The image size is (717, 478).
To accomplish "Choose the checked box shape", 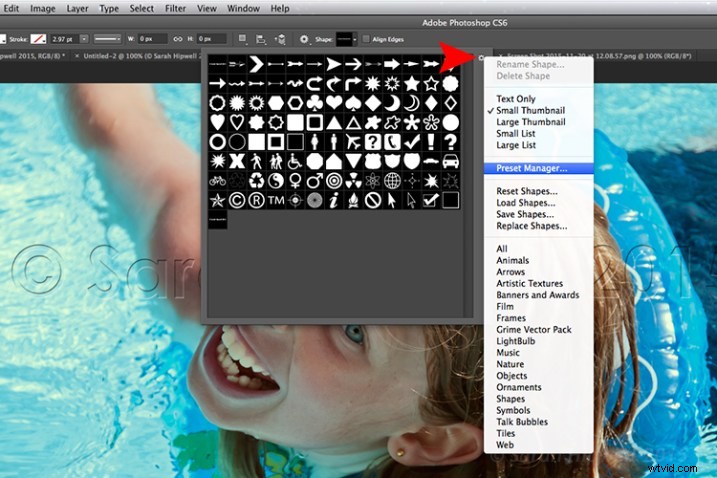I will [431, 200].
